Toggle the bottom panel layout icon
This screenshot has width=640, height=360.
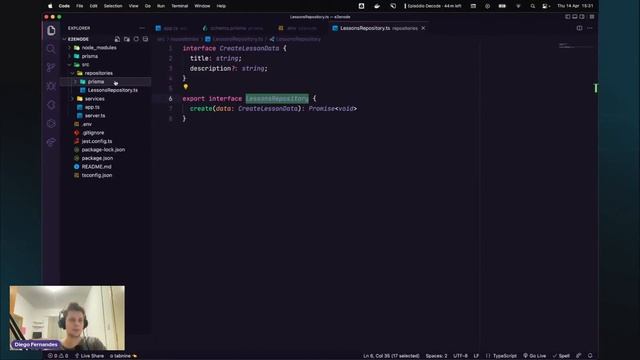(x=575, y=17)
